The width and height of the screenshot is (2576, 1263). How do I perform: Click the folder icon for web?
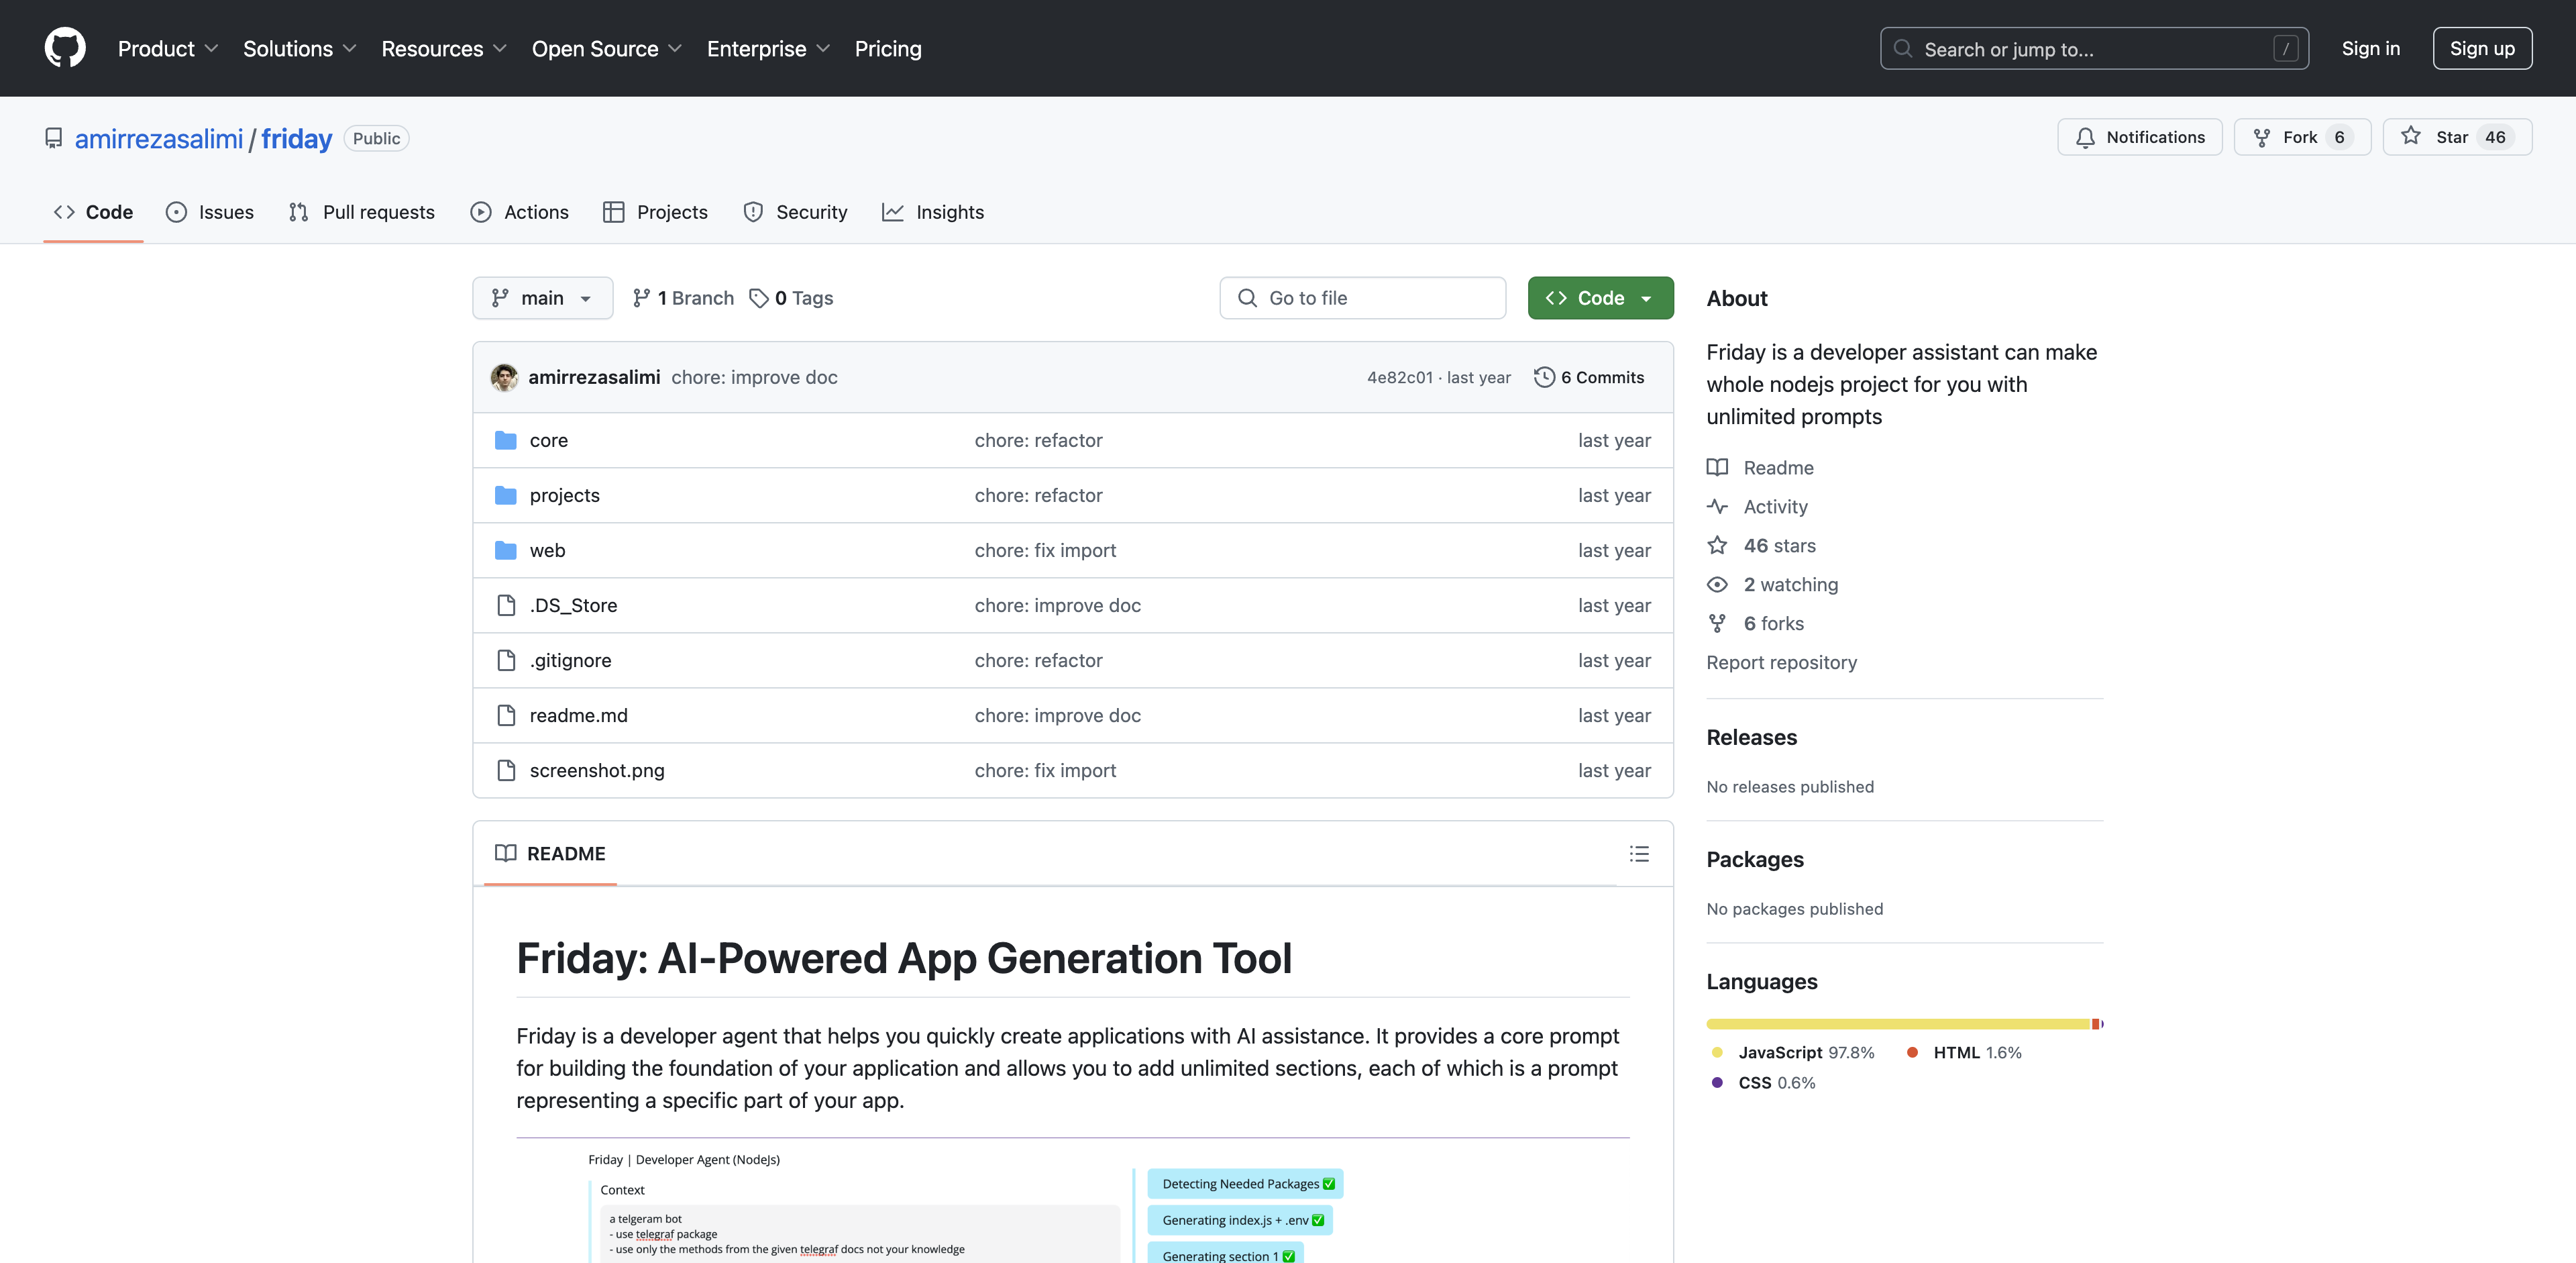tap(506, 550)
